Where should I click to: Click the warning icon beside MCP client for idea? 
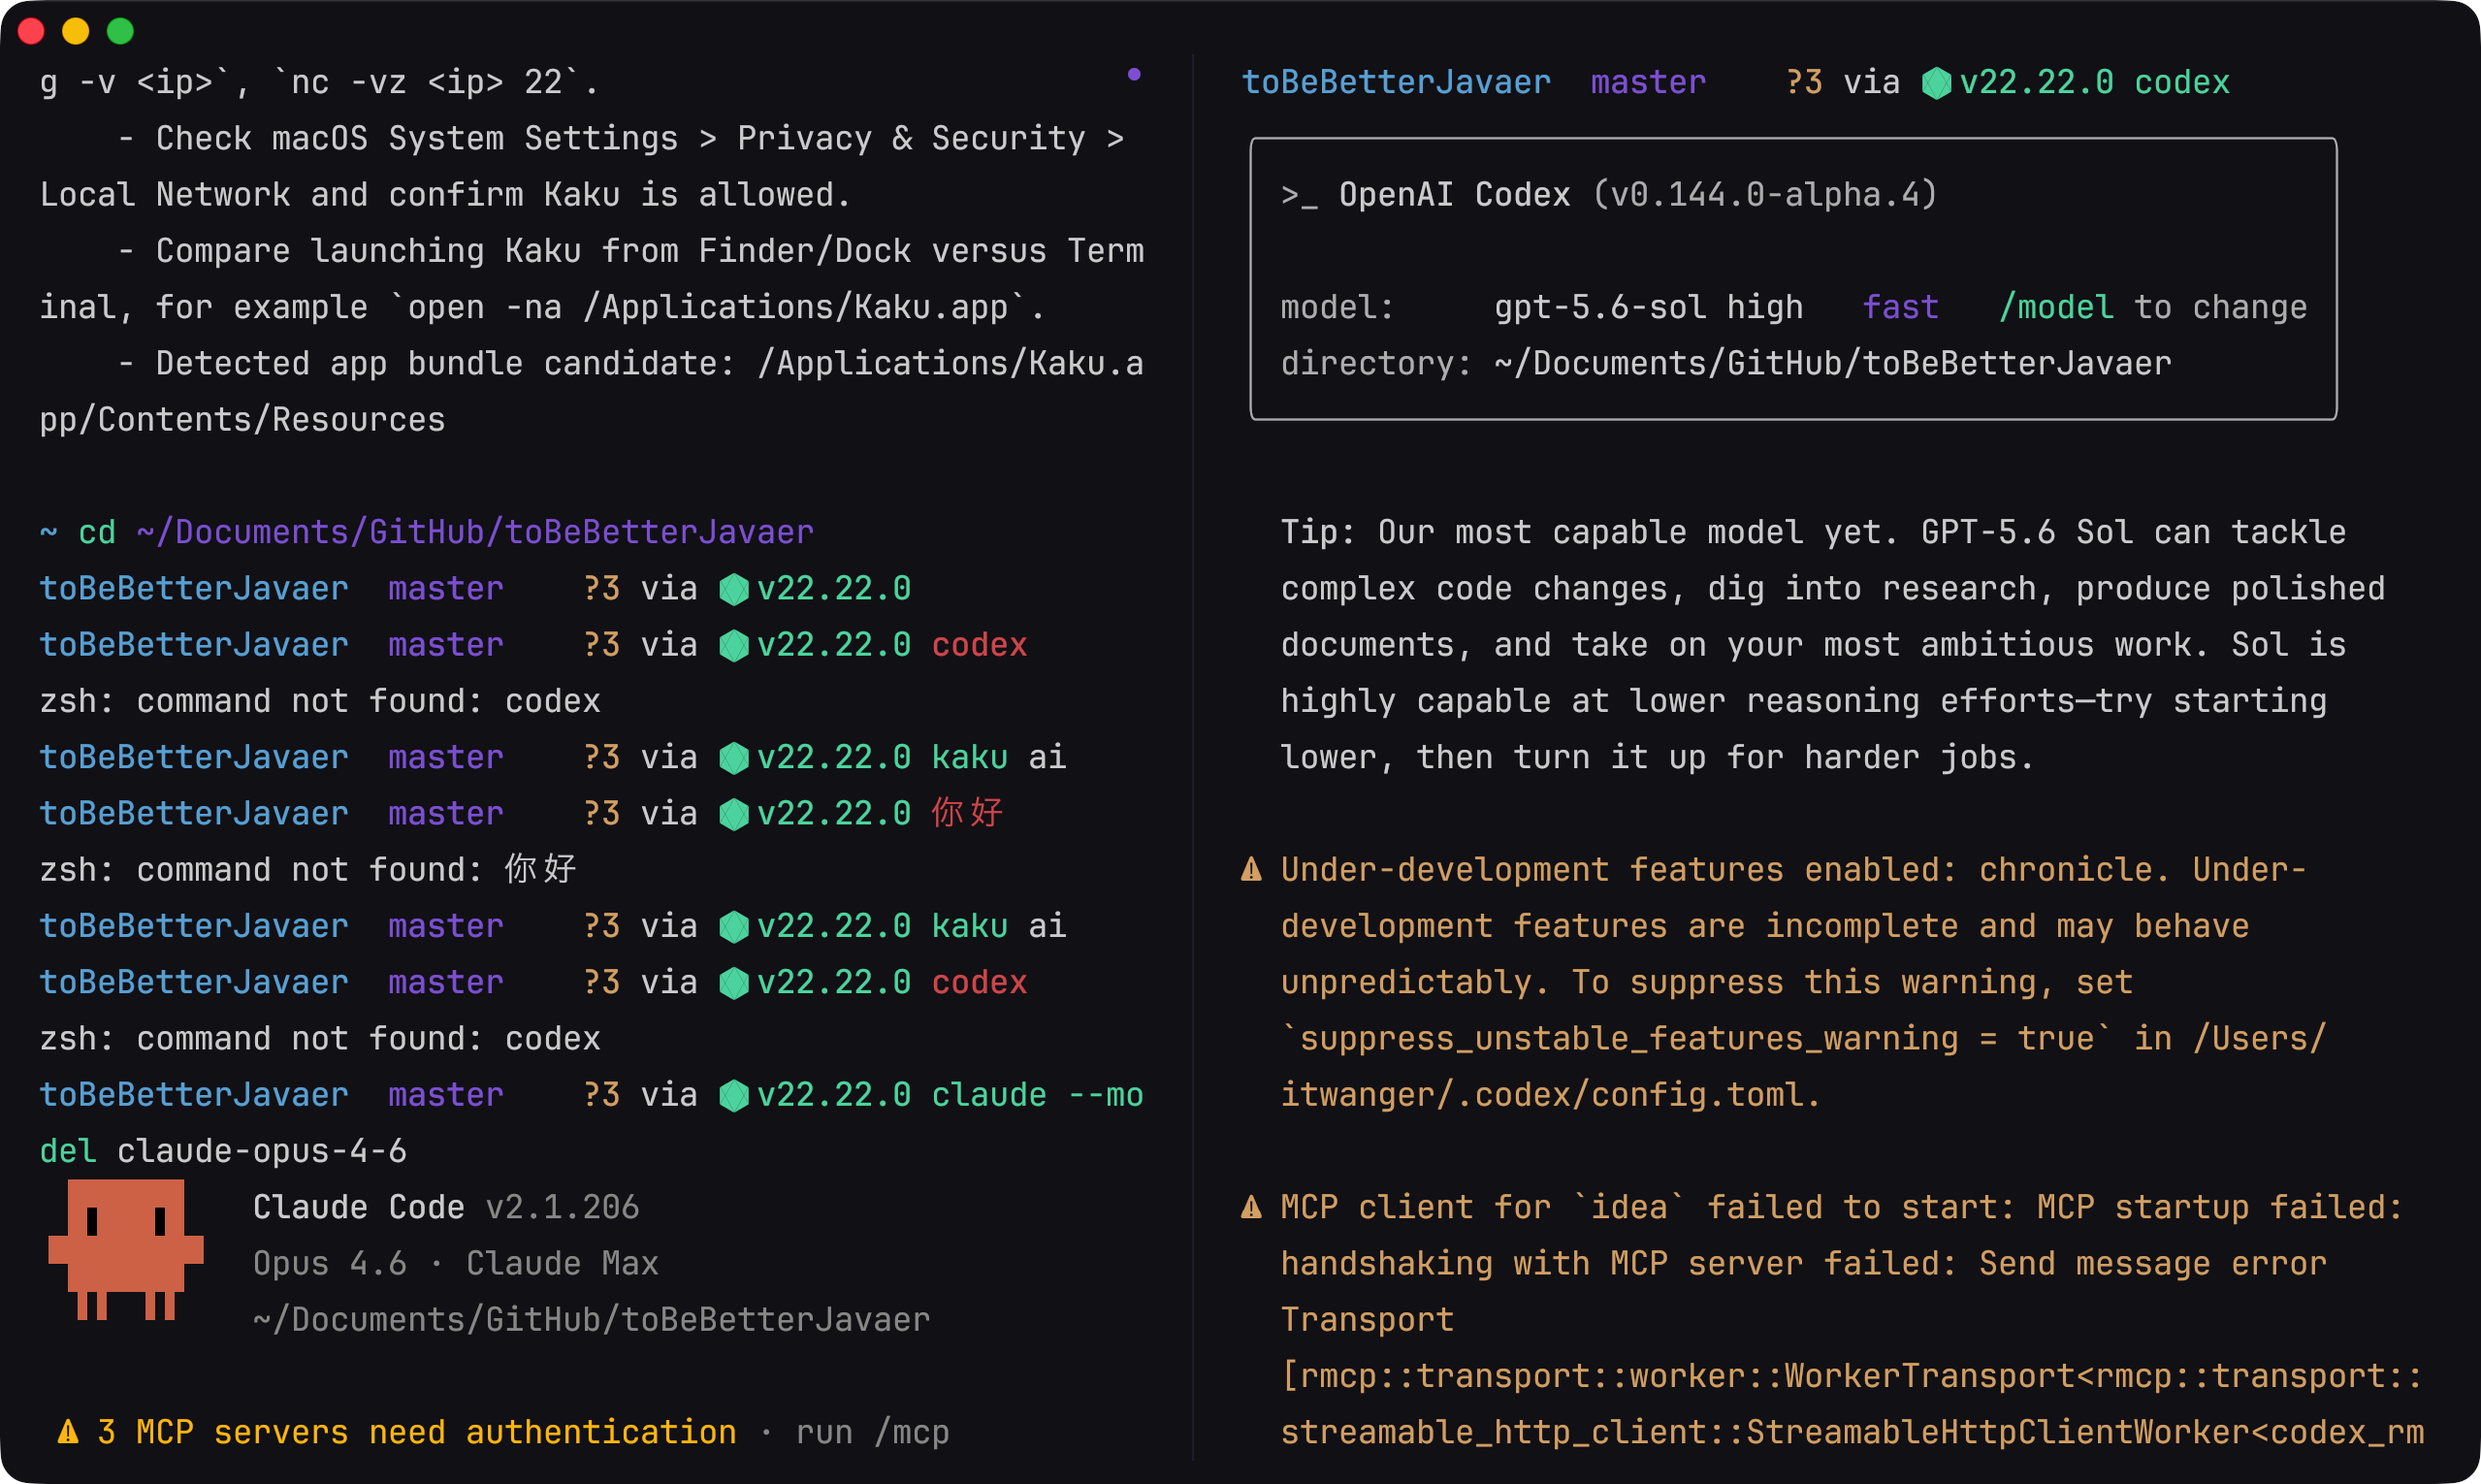click(x=1251, y=1207)
